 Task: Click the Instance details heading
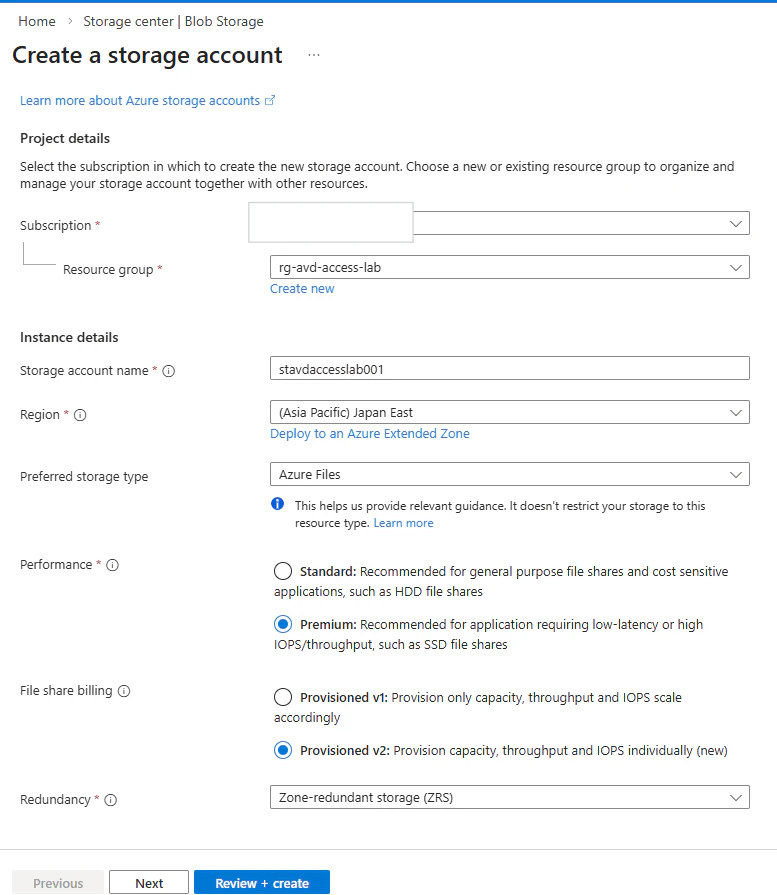tap(69, 337)
